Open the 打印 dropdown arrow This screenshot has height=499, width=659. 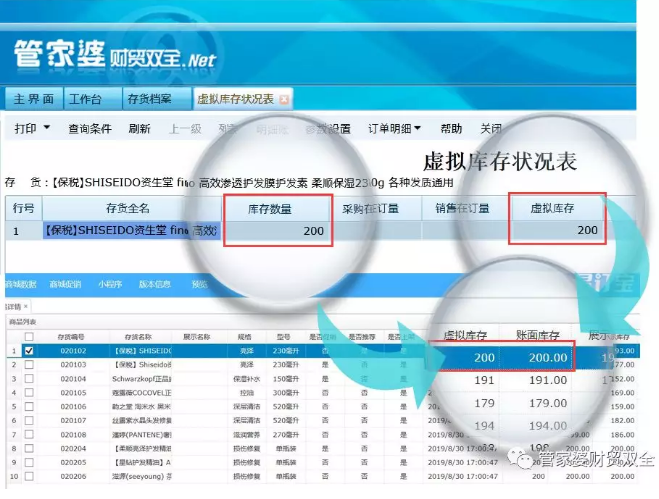(47, 127)
